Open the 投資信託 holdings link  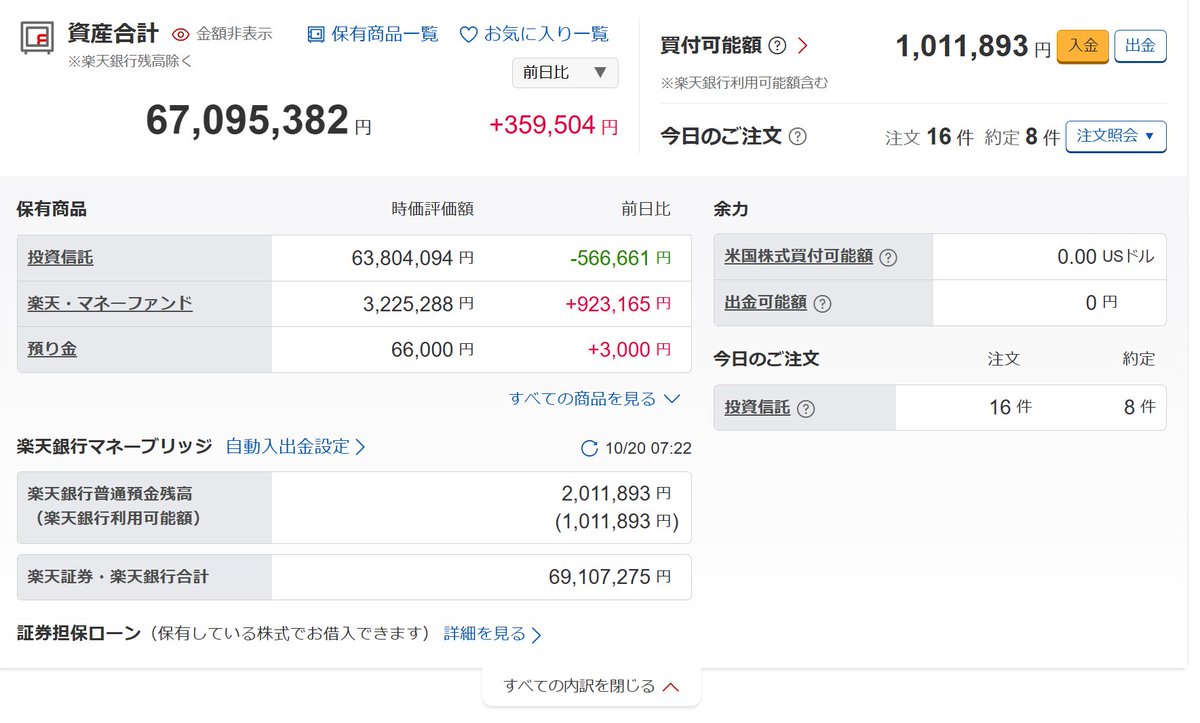point(60,258)
